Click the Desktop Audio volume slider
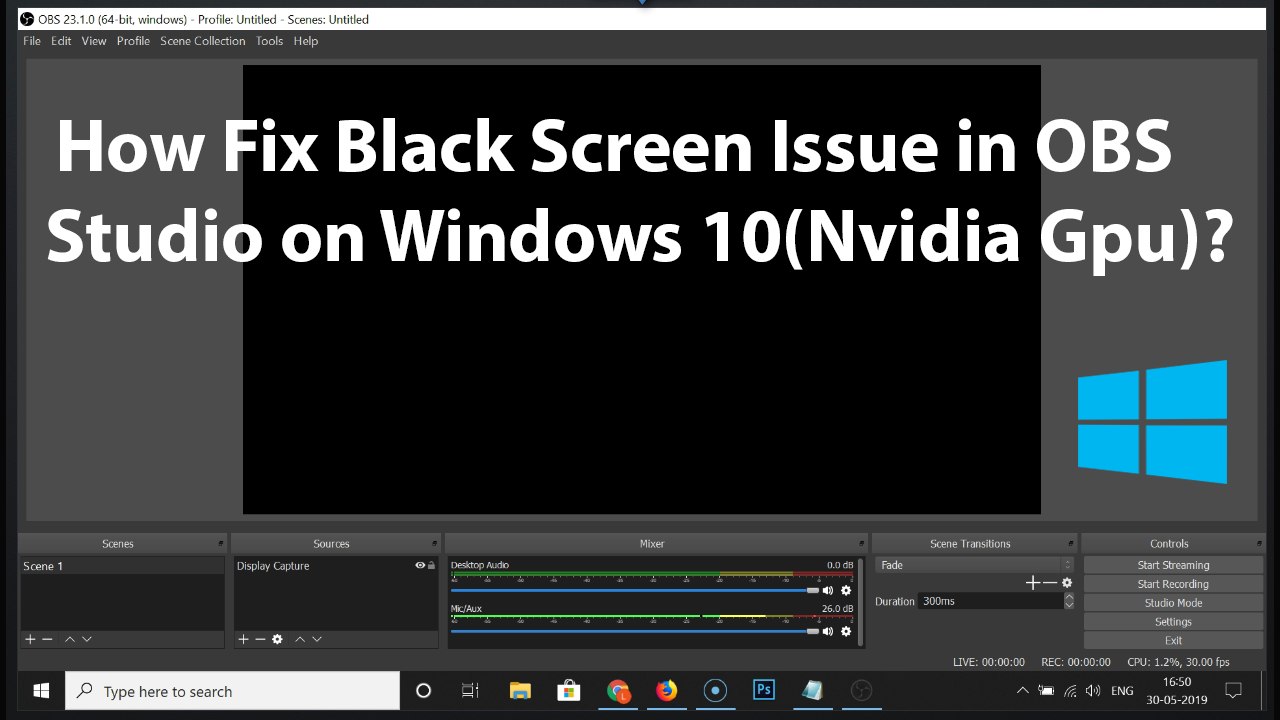Screen dimensions: 1280x720 635,590
